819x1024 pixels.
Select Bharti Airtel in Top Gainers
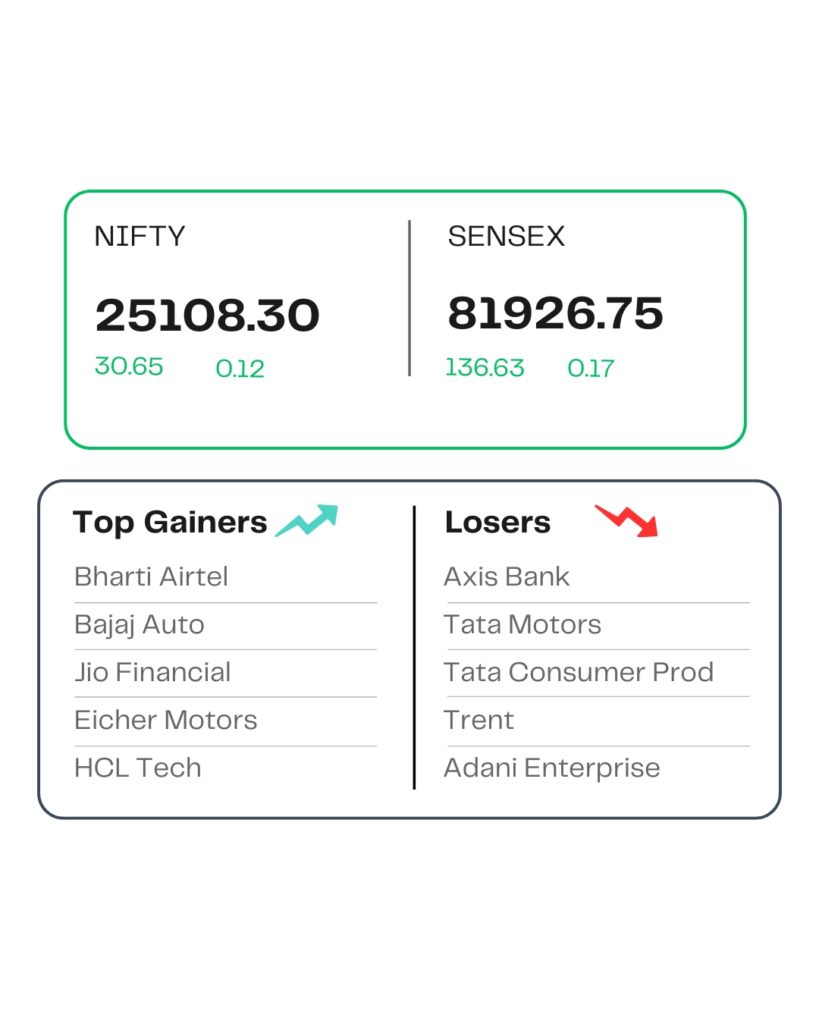[151, 577]
